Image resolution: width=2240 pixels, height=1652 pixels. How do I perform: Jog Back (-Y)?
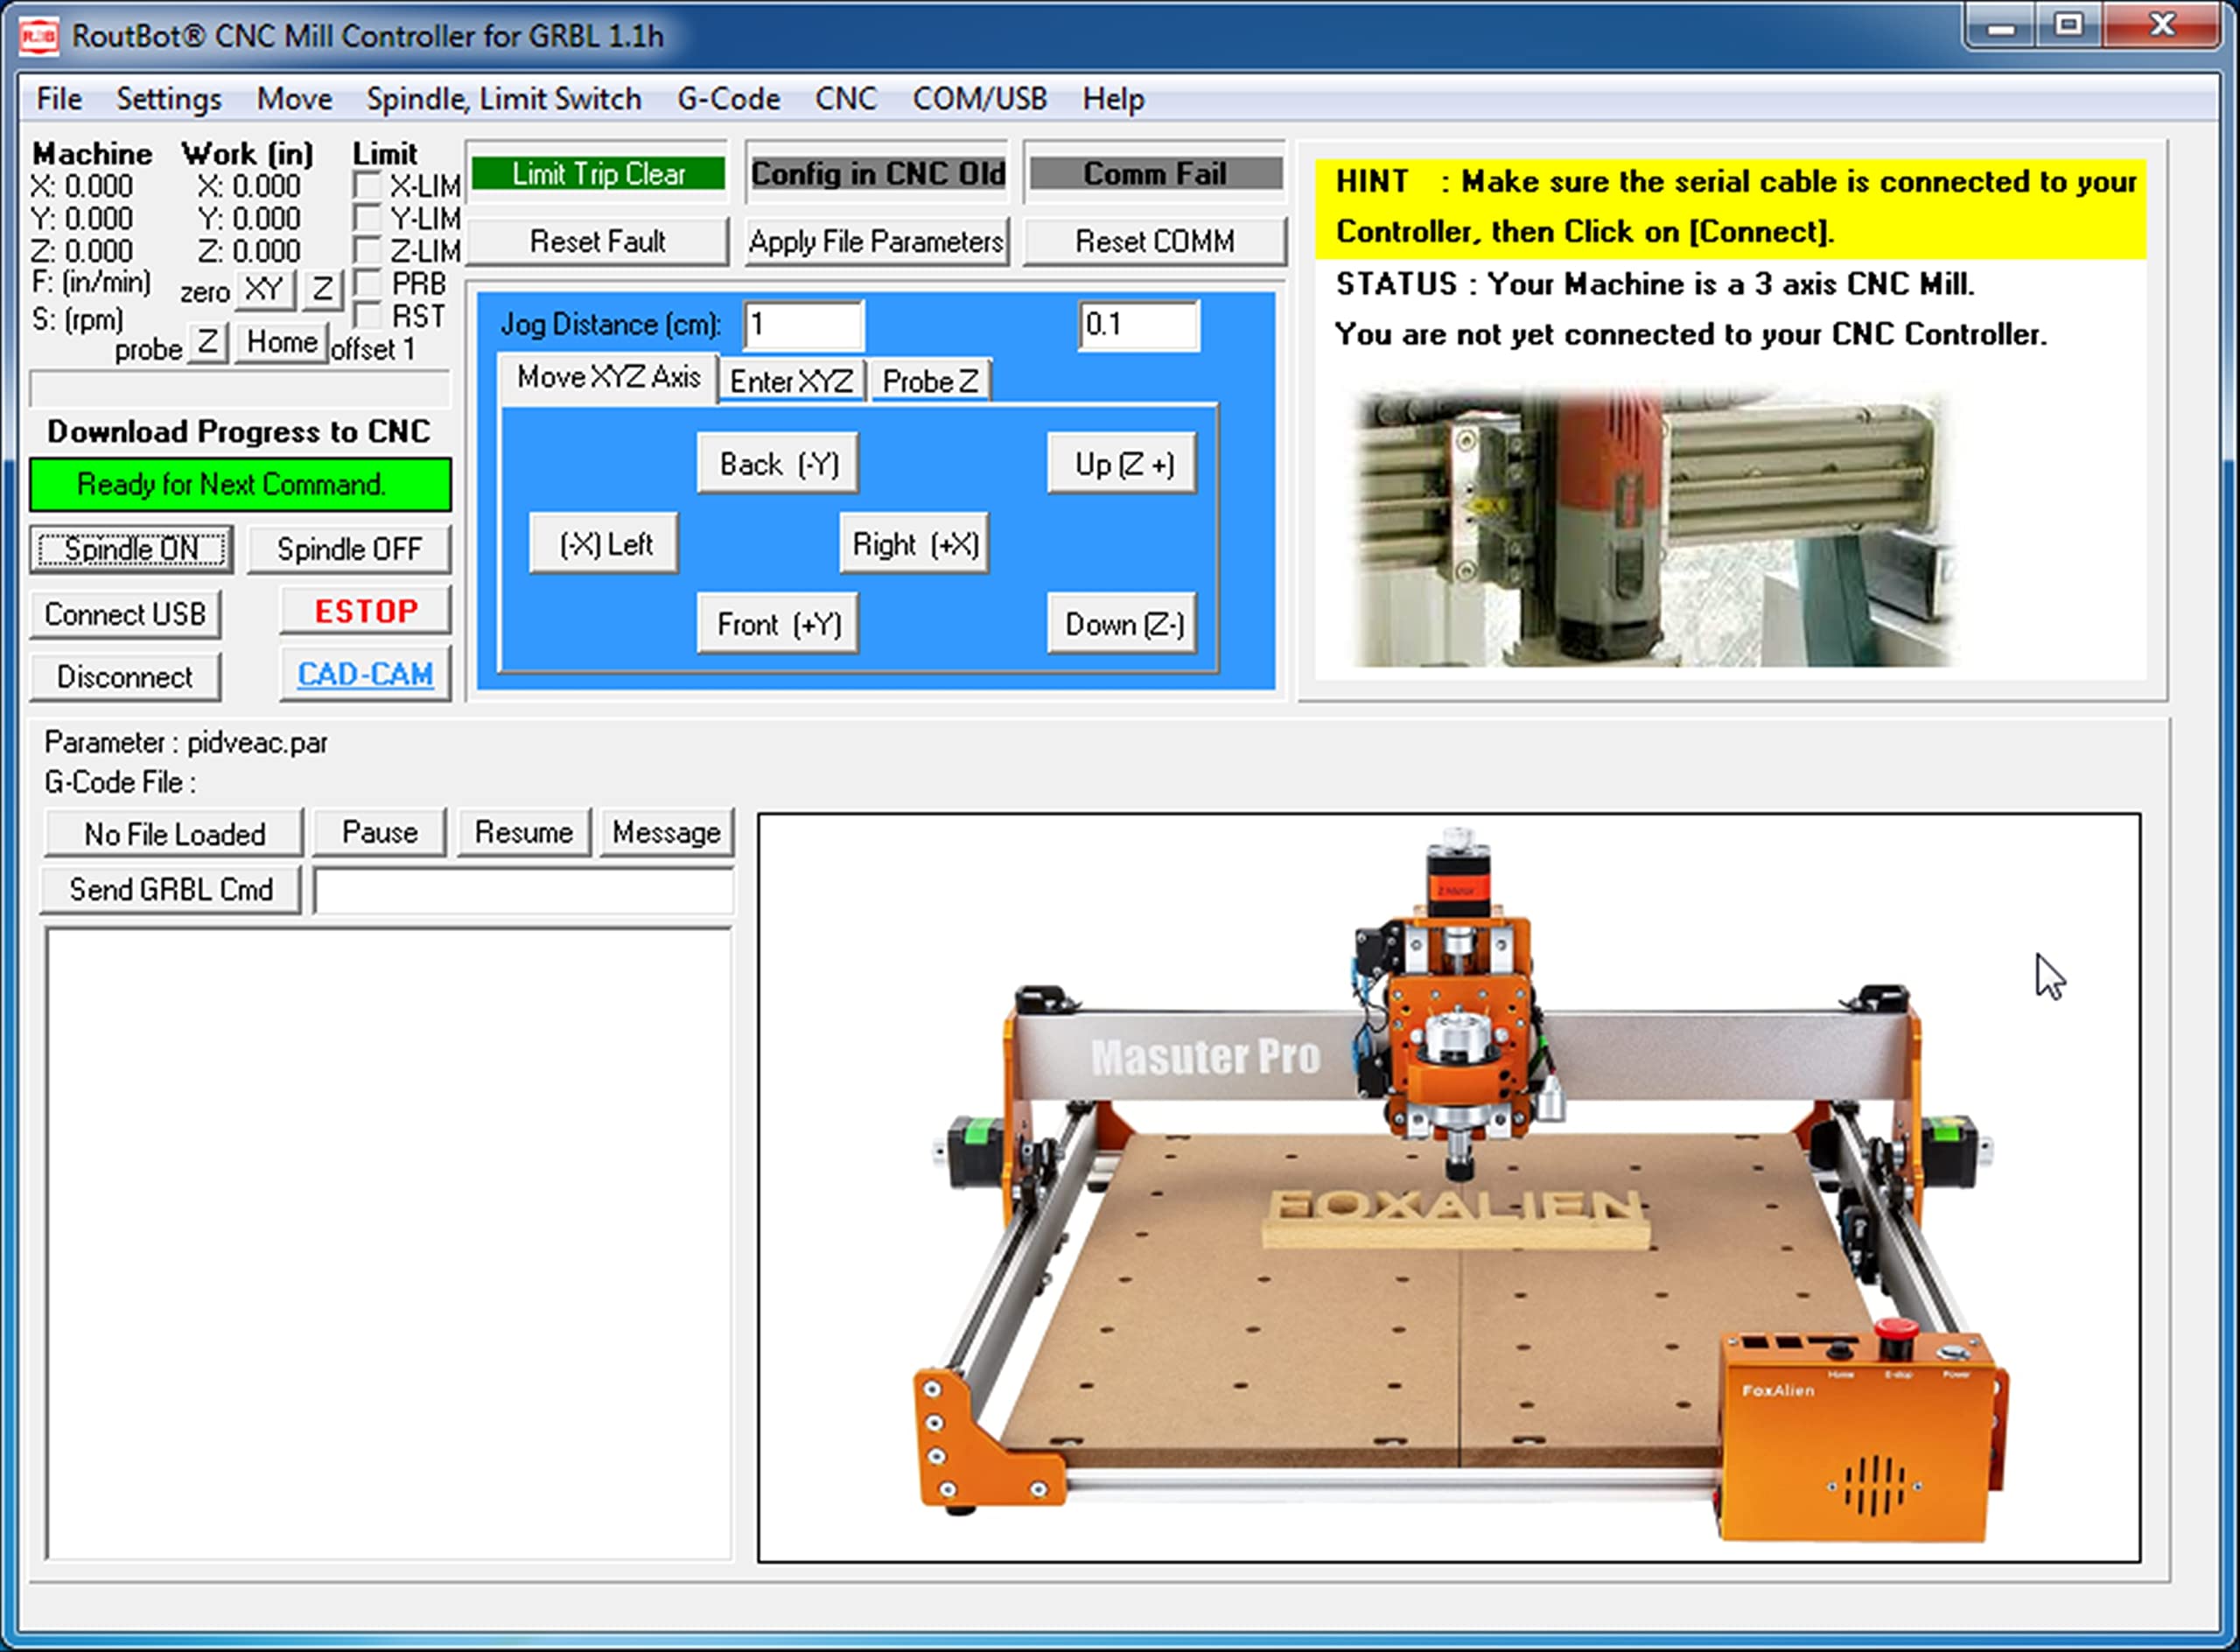point(778,463)
